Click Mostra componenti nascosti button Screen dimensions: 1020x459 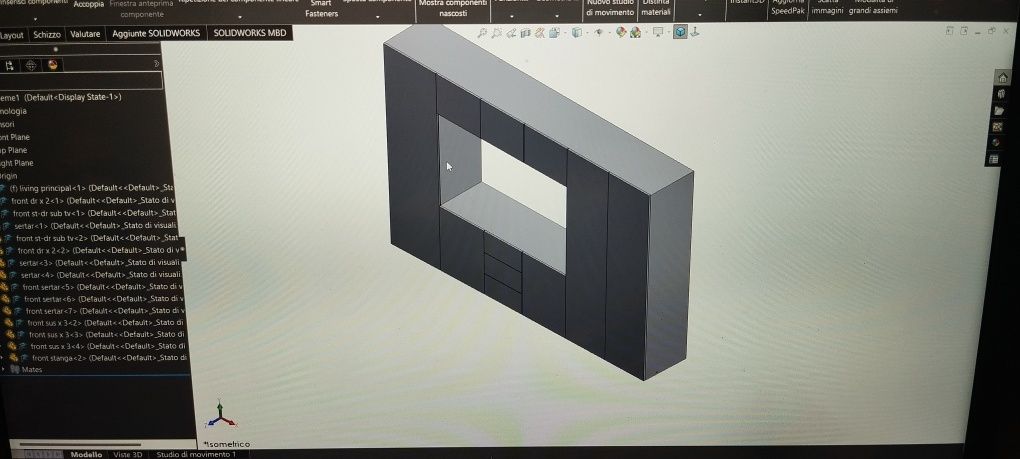(x=453, y=8)
